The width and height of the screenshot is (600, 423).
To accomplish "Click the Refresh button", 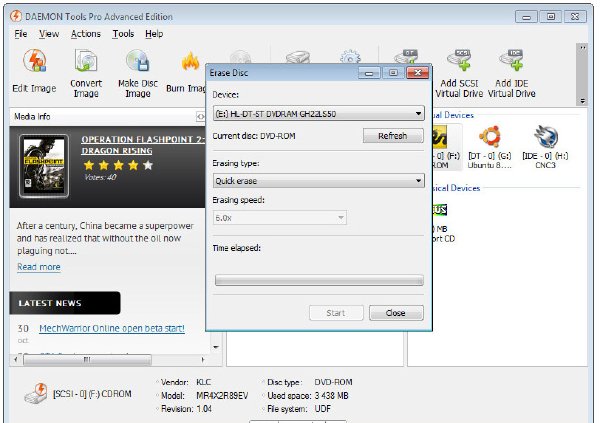I will (x=393, y=136).
